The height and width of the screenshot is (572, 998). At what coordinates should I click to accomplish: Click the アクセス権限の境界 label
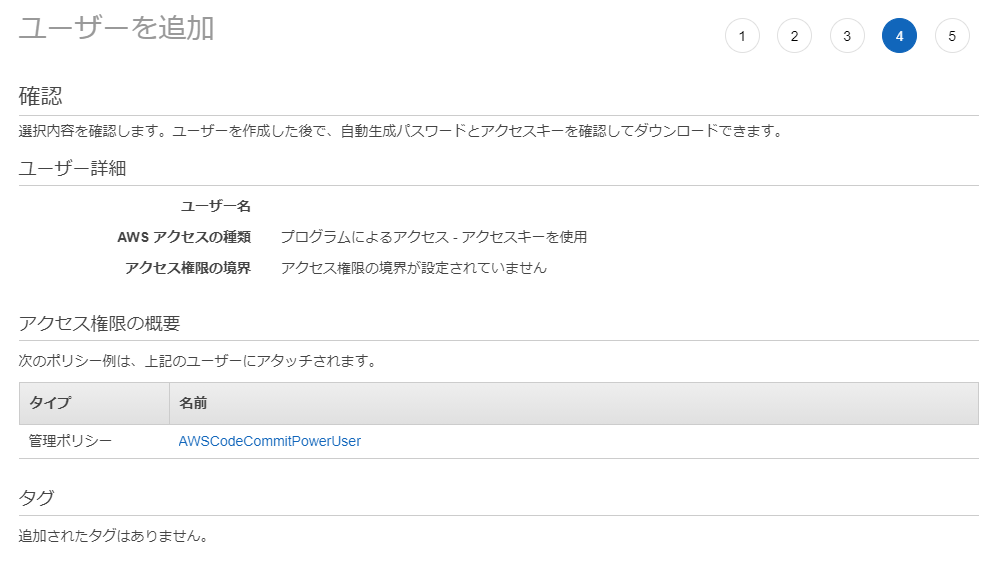click(x=188, y=268)
